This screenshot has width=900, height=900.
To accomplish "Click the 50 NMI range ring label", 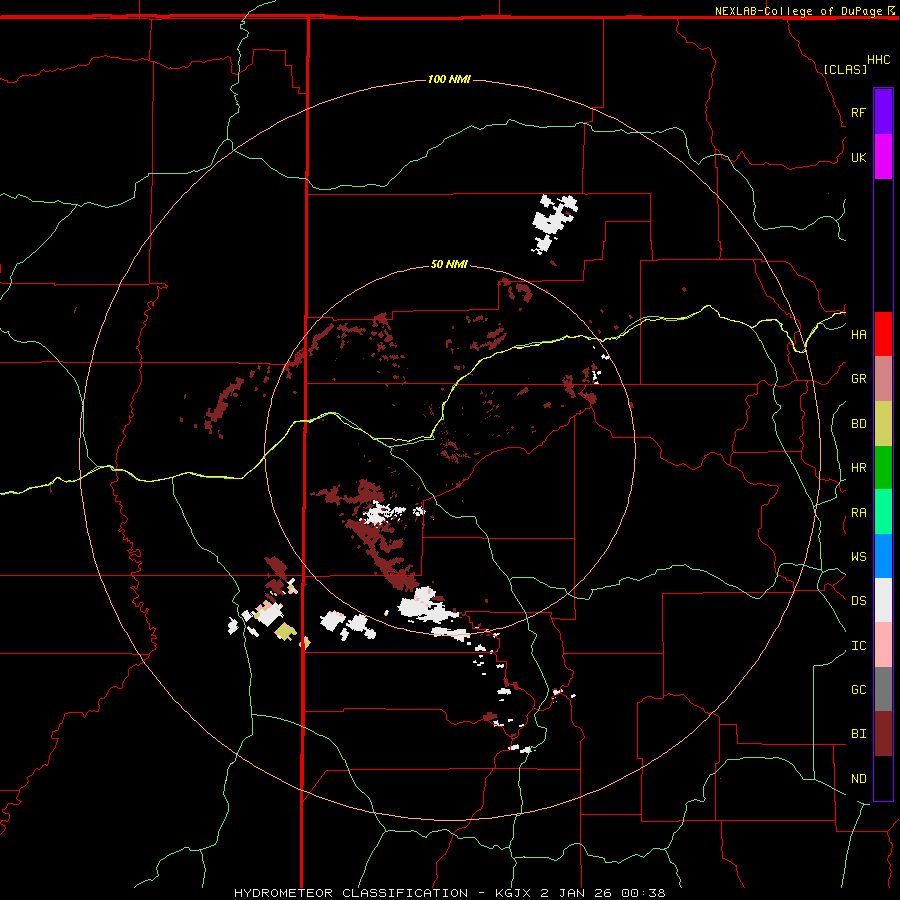I will pos(449,264).
